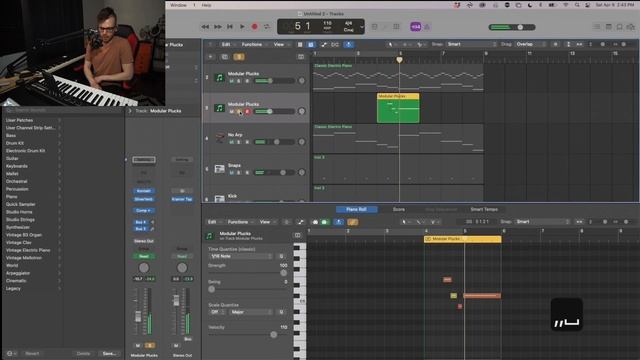The width and height of the screenshot is (640, 360).
Task: Select the Electronic Drum Kit library category
Action: (25, 151)
